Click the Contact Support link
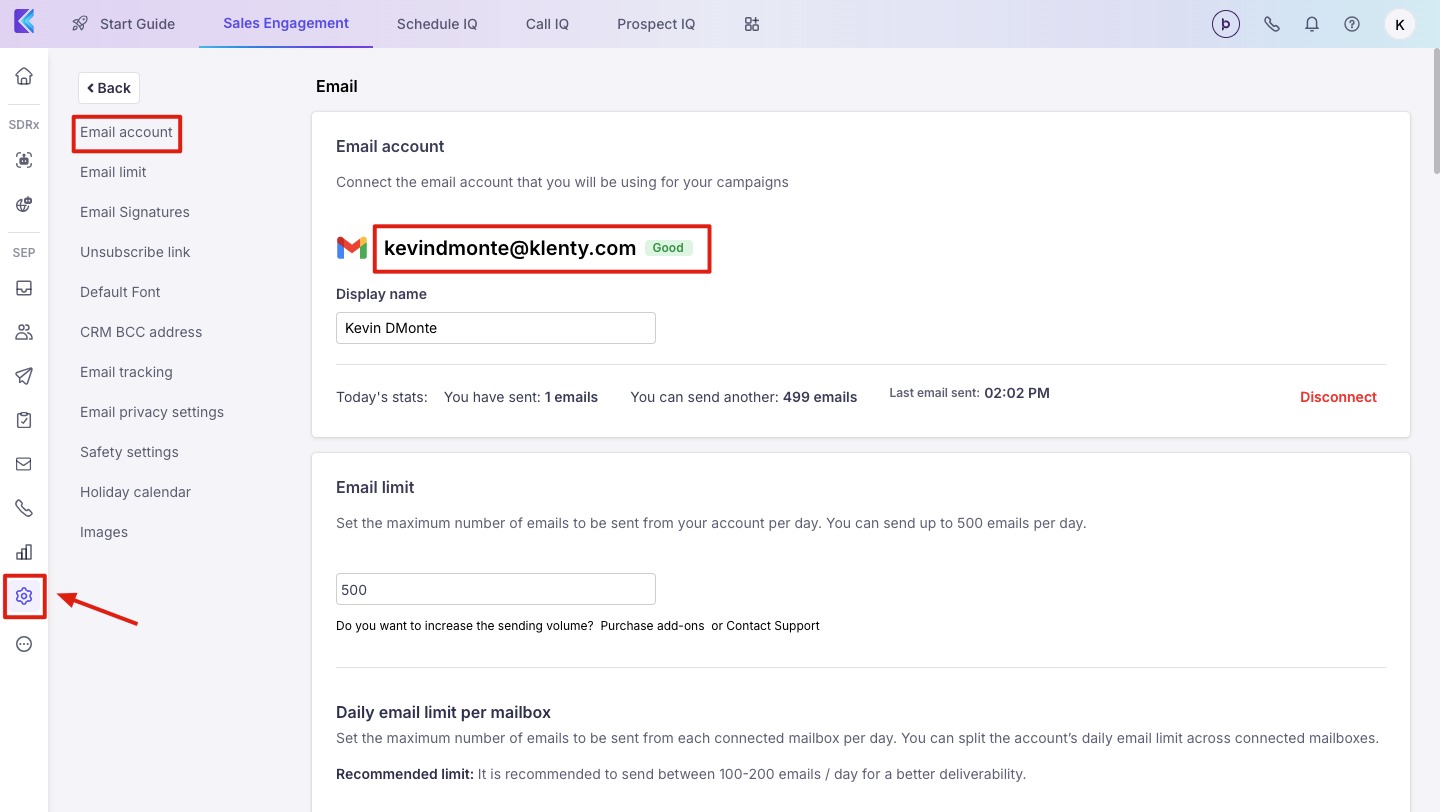Viewport: 1440px width, 812px height. pos(773,626)
